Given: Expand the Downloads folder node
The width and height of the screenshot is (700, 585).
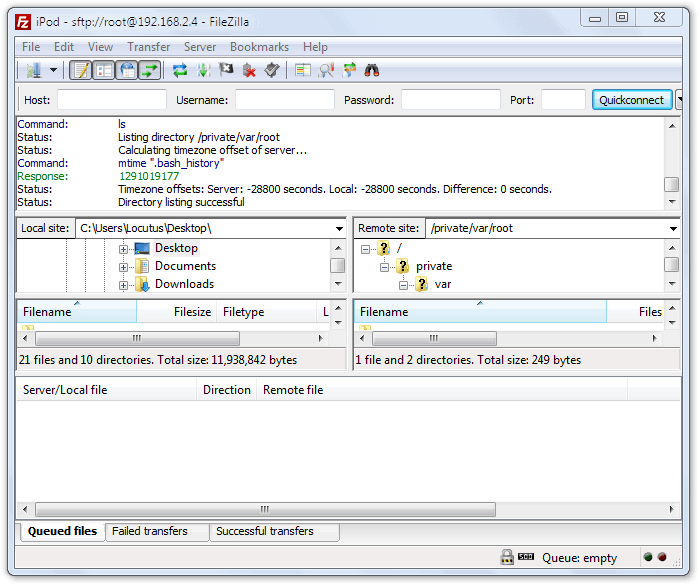Looking at the screenshot, I should click(x=123, y=285).
